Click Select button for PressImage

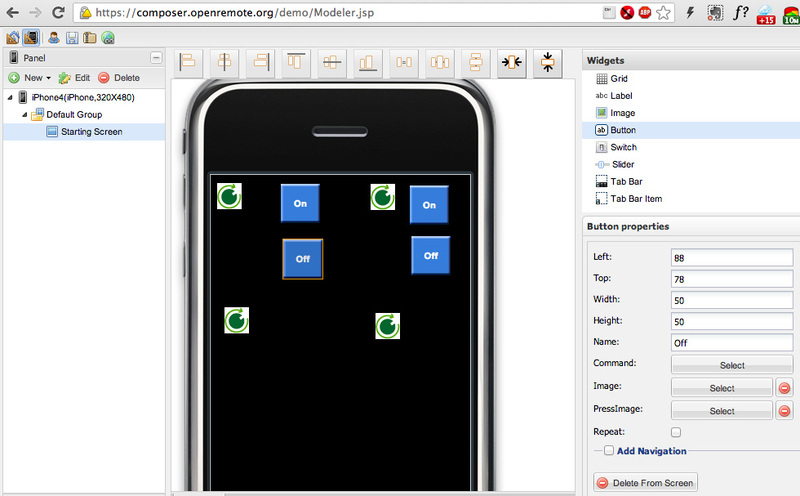pos(722,411)
